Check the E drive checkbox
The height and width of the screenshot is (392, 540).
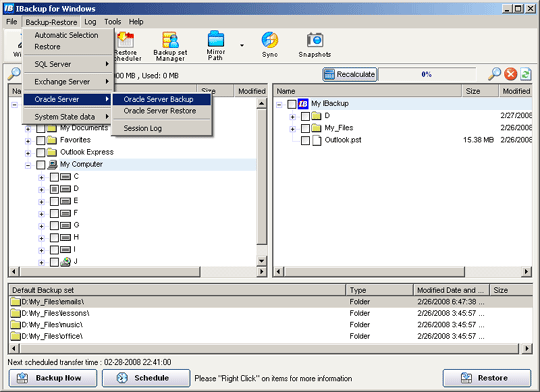[54, 201]
